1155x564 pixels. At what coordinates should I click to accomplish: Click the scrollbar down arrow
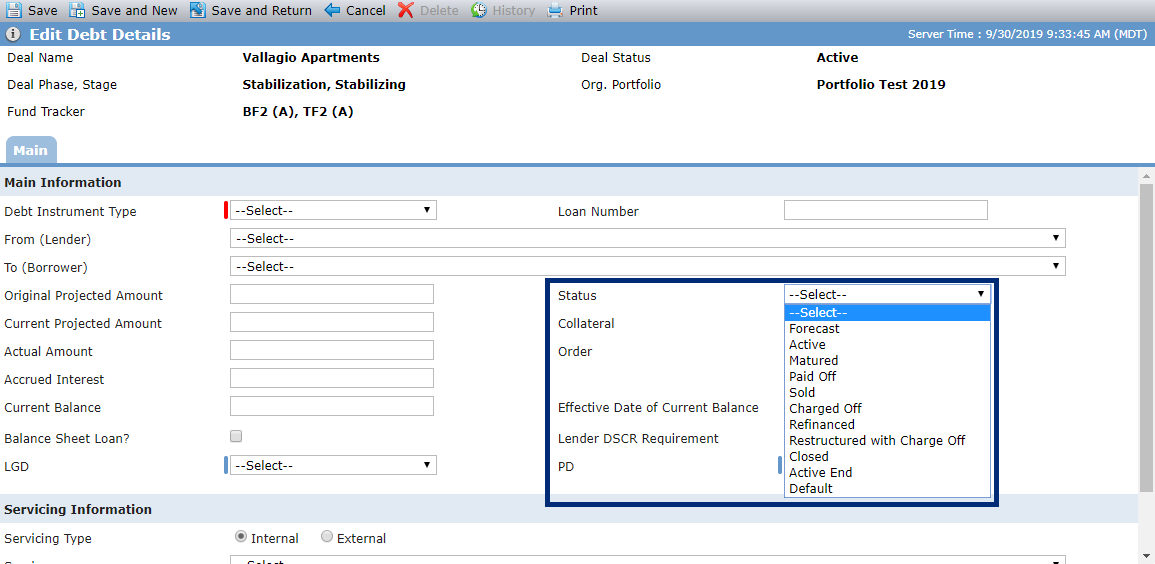[x=1146, y=557]
